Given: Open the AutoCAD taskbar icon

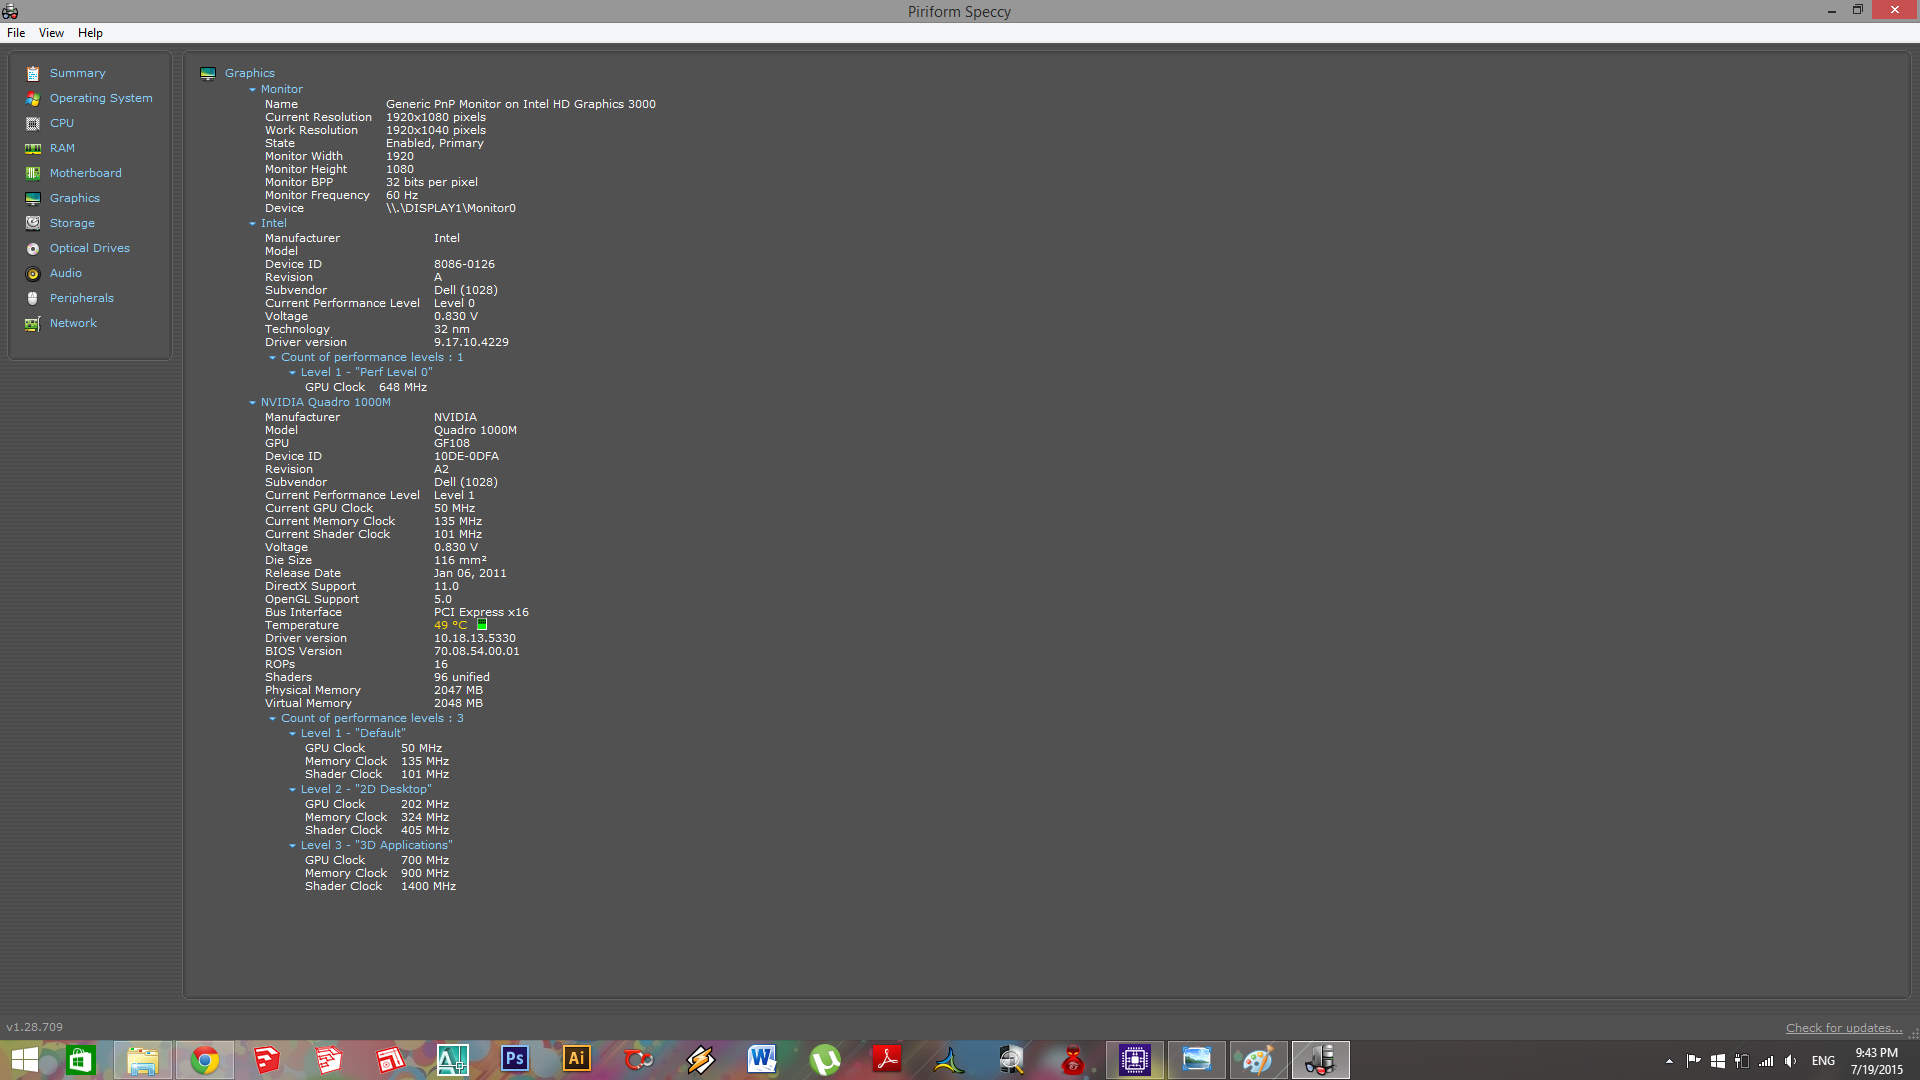Looking at the screenshot, I should tap(452, 1059).
